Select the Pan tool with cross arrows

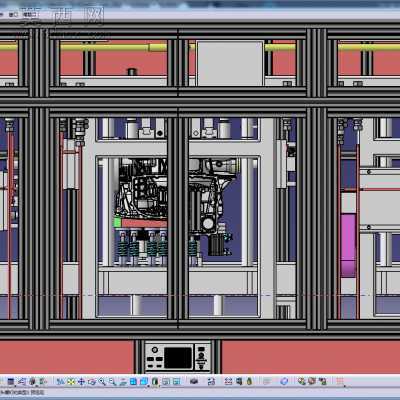click(x=81, y=381)
